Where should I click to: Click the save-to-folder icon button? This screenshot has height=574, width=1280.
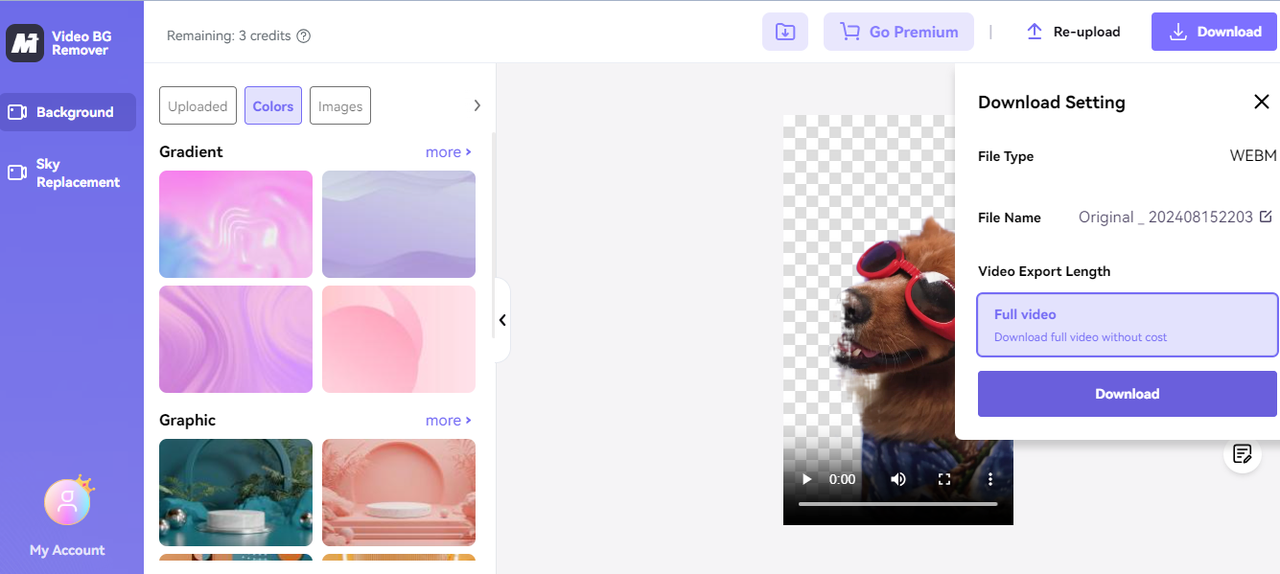pos(785,32)
